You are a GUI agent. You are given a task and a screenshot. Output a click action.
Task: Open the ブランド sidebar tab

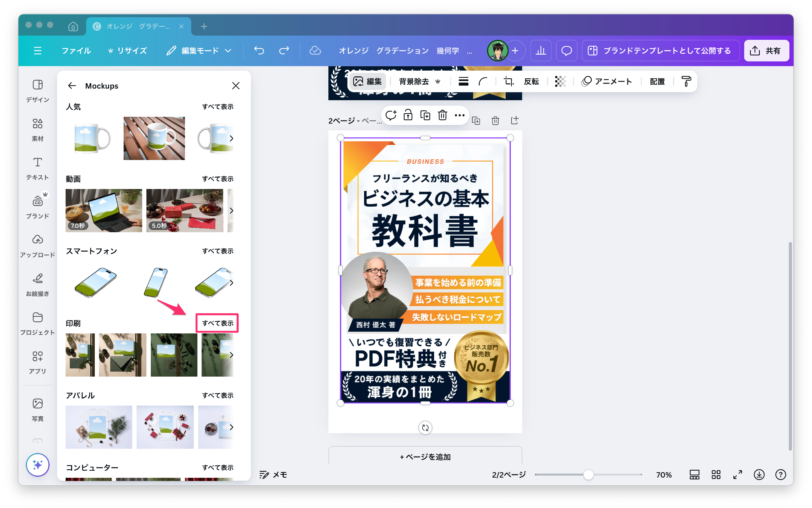[x=38, y=207]
